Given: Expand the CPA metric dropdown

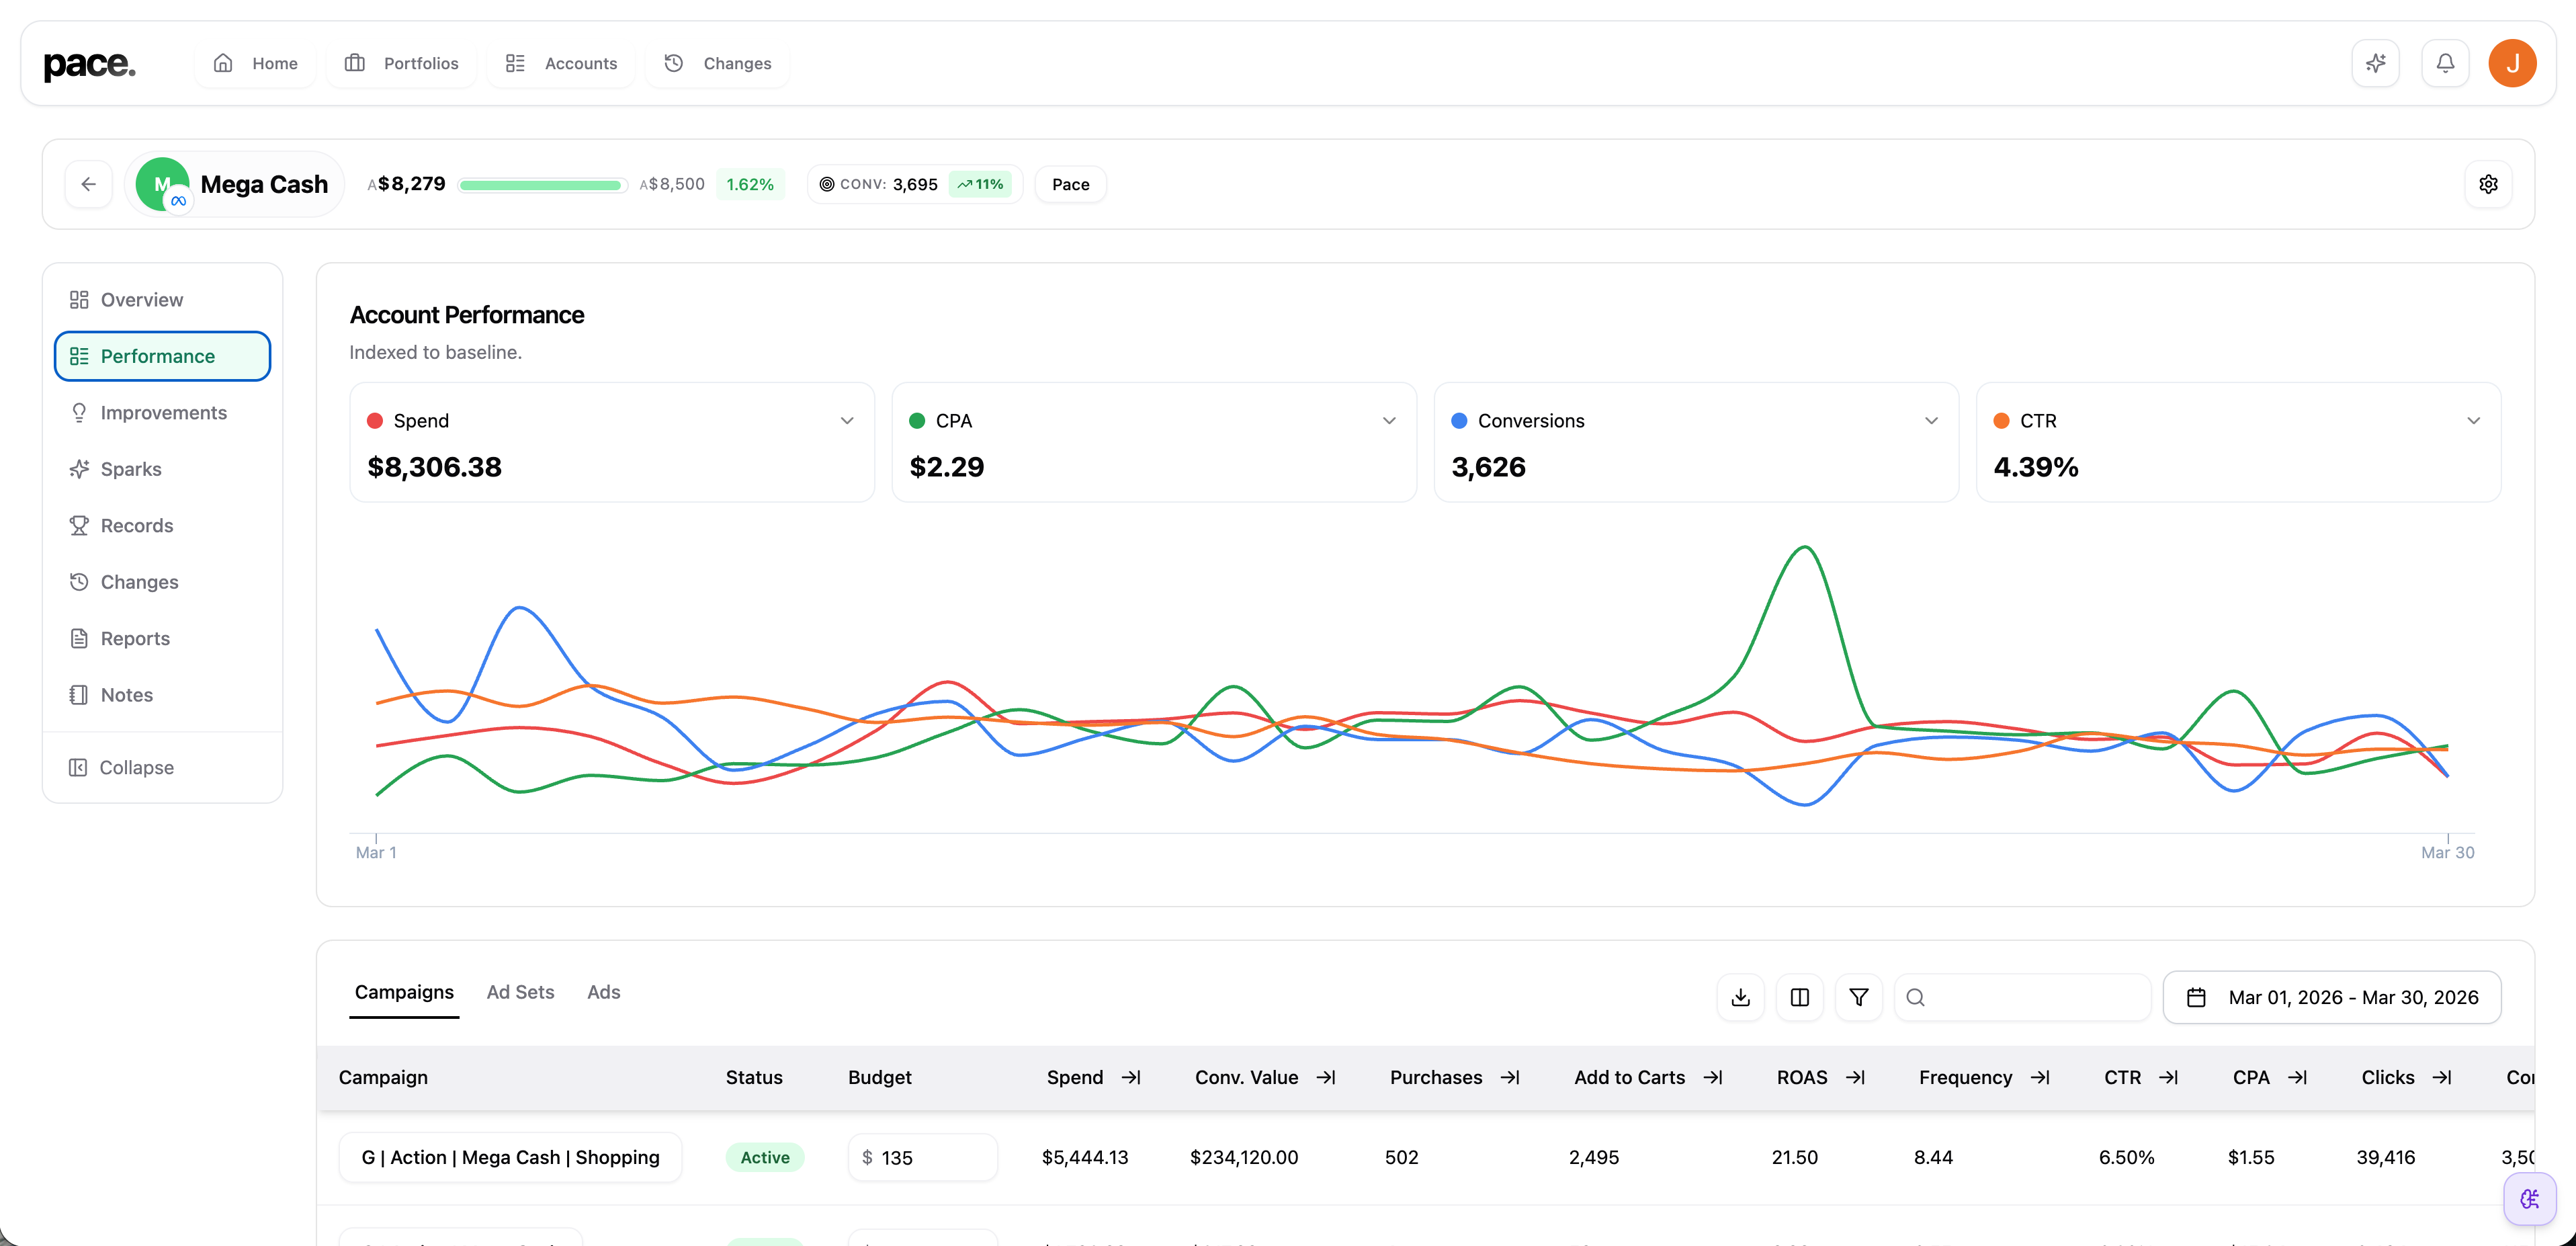Looking at the screenshot, I should pyautogui.click(x=1388, y=421).
